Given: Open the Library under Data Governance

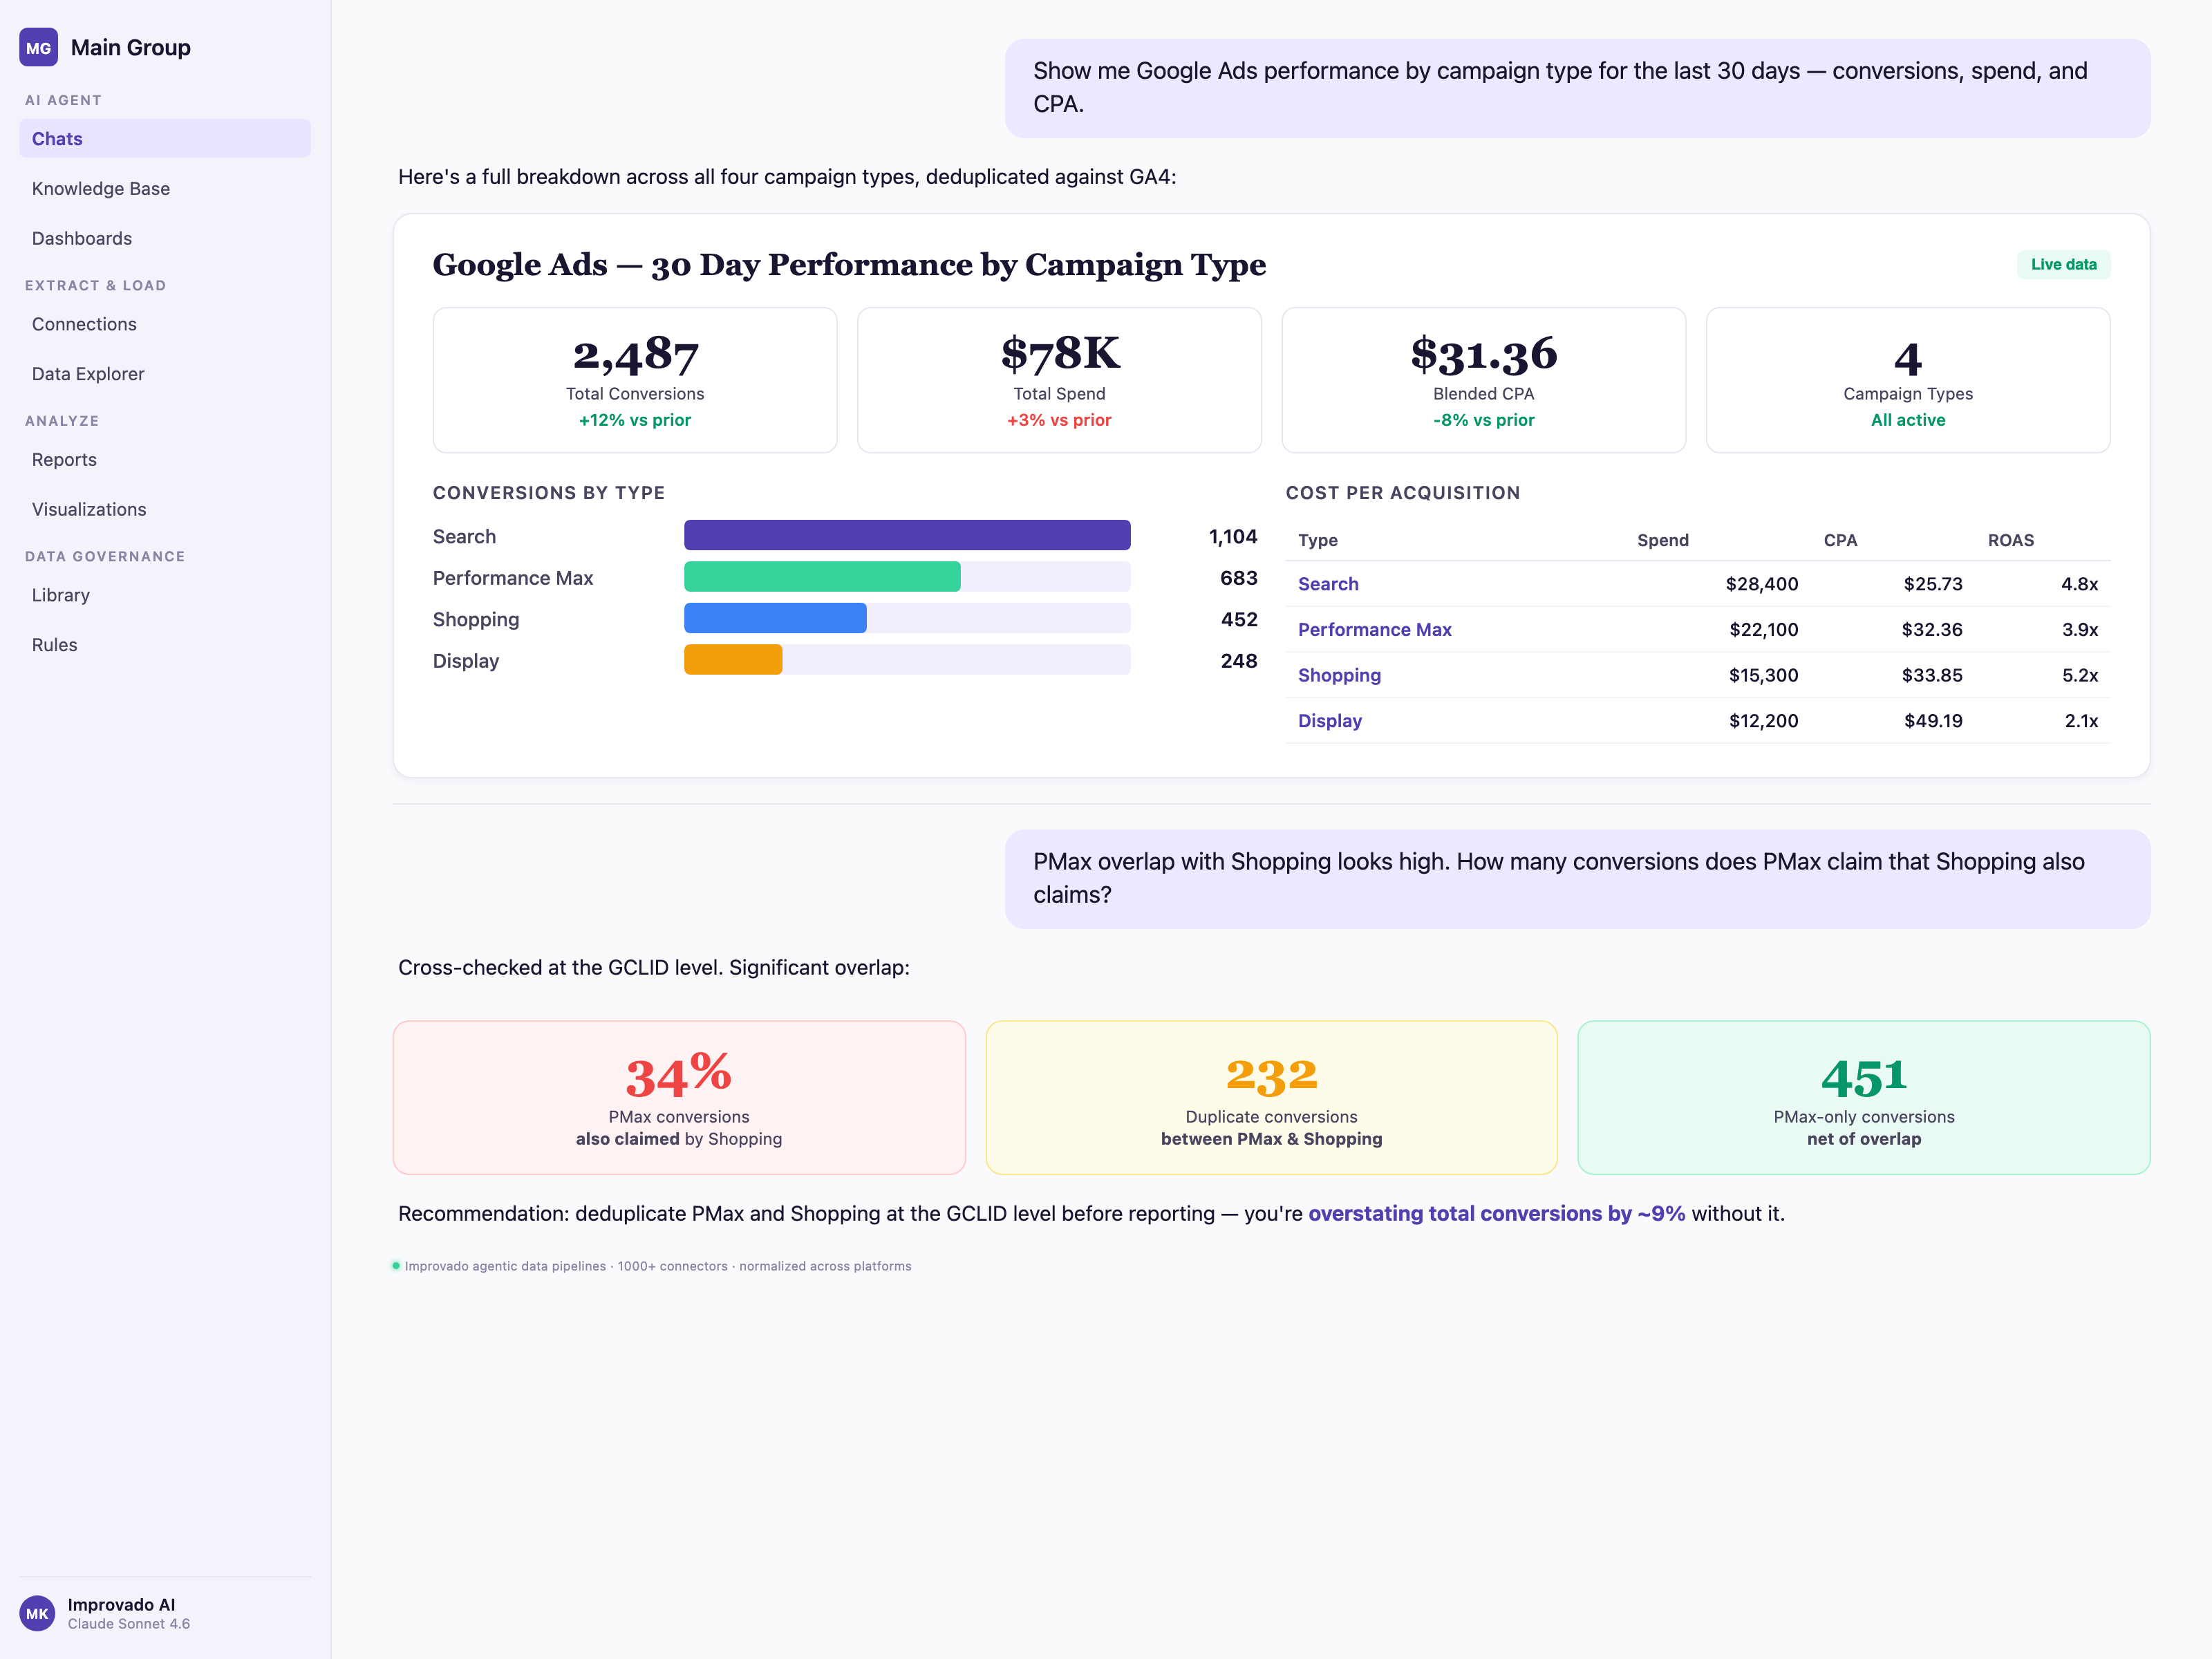Looking at the screenshot, I should pos(61,594).
